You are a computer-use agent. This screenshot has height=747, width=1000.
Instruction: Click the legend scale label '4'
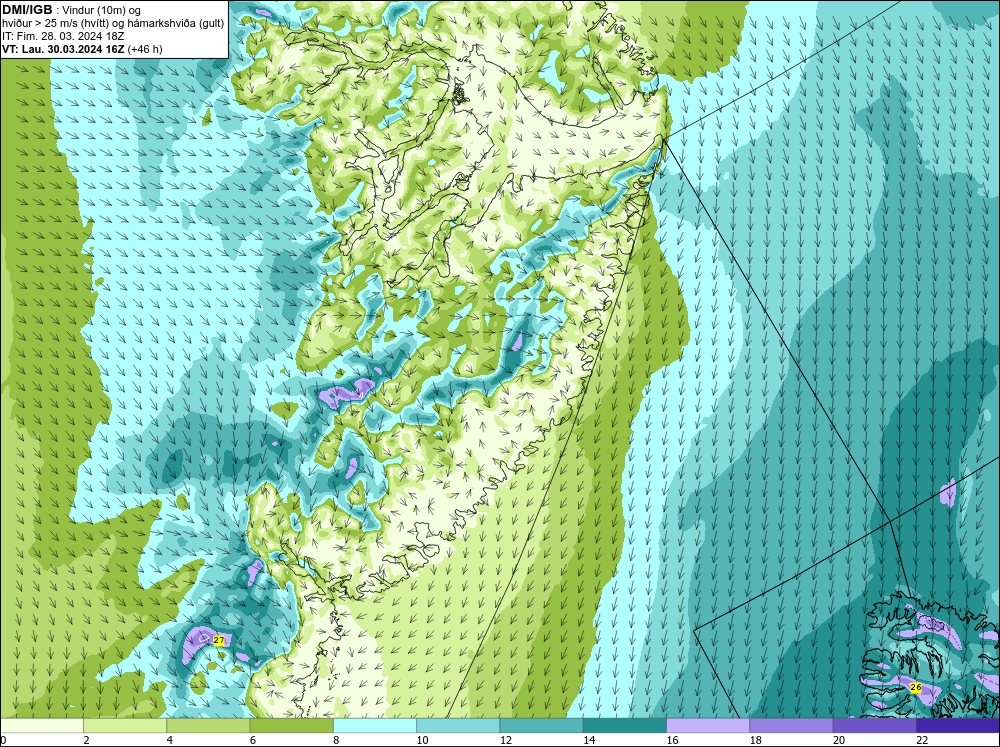(169, 740)
